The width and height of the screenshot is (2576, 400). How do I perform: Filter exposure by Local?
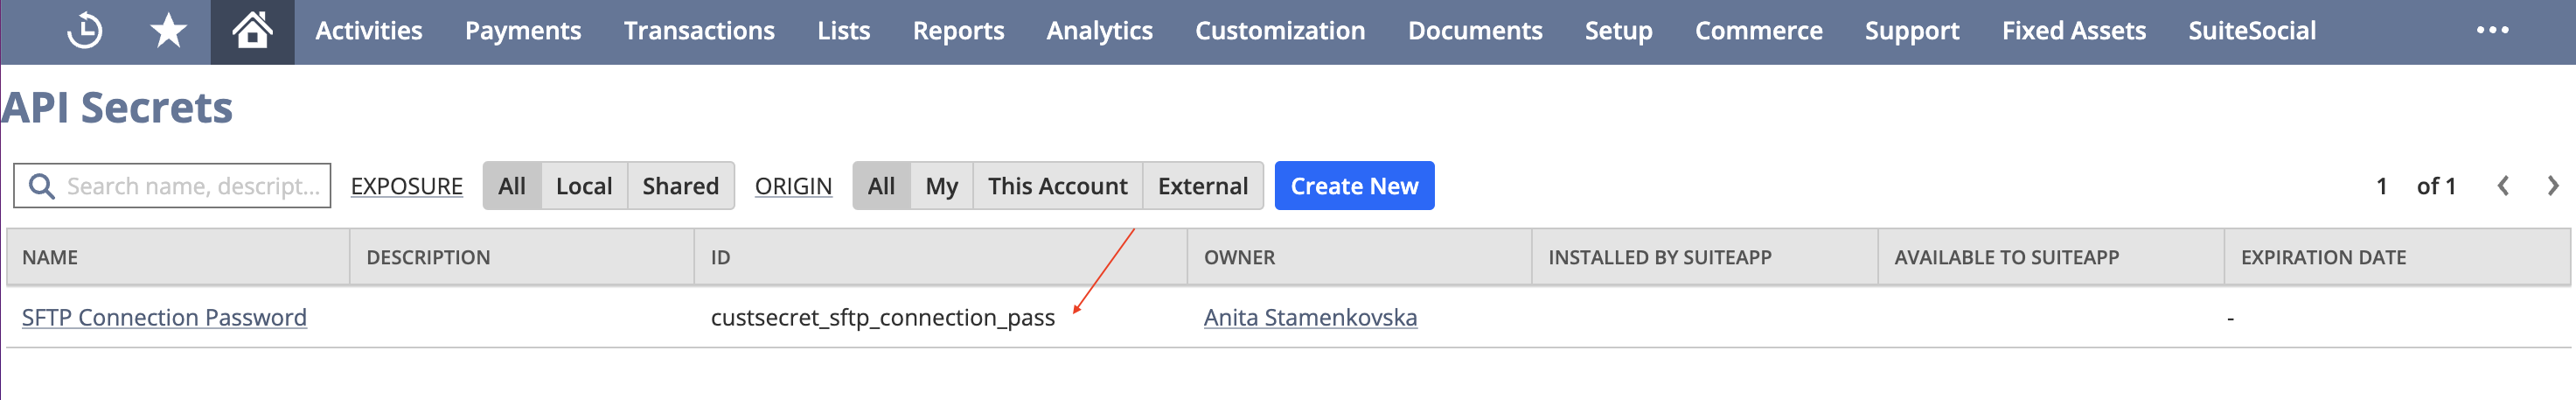click(x=584, y=186)
